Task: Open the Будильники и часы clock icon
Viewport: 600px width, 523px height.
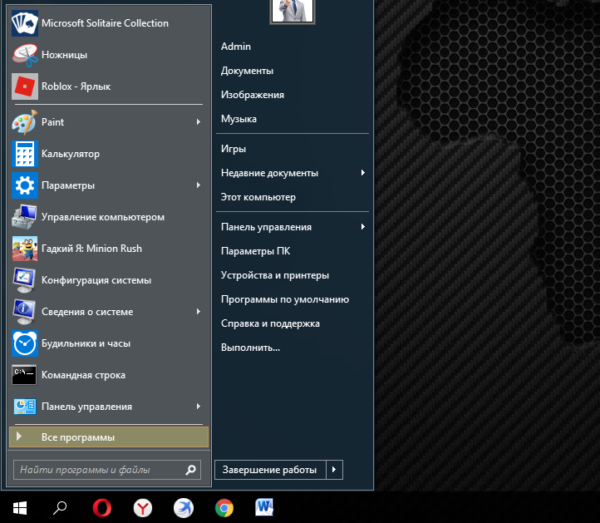Action: (25, 344)
